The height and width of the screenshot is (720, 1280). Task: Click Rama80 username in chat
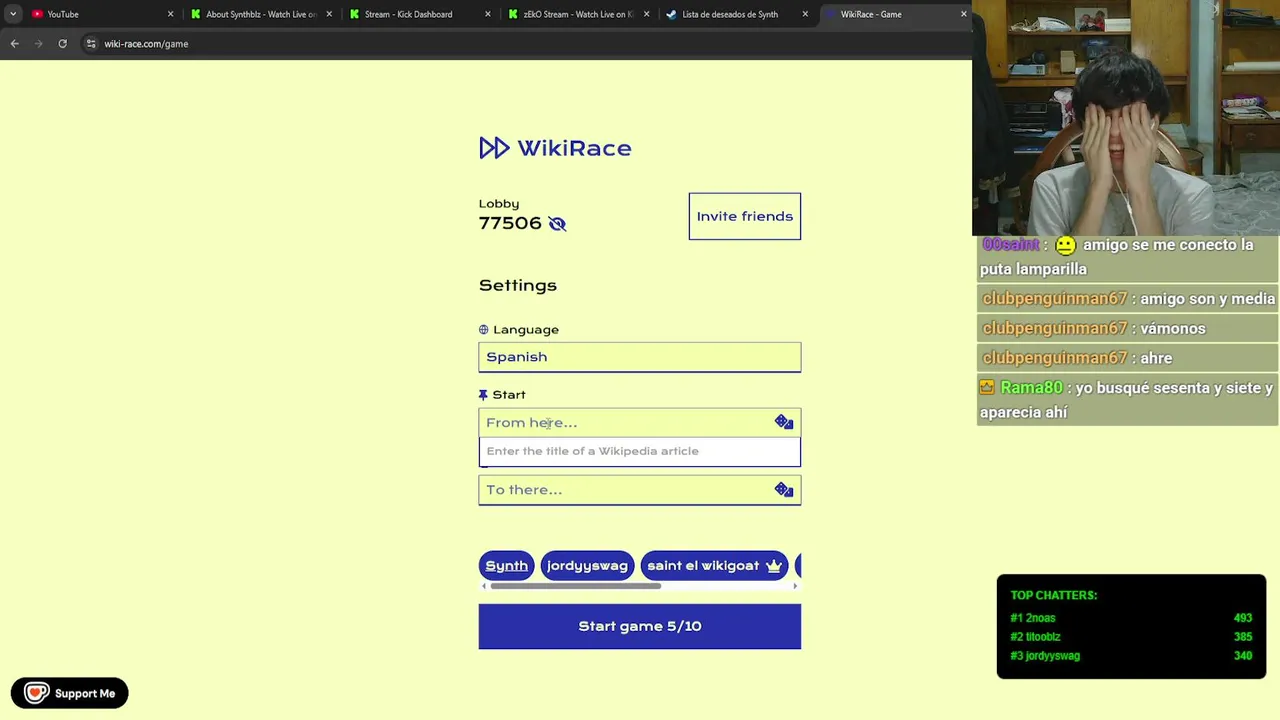[1031, 387]
